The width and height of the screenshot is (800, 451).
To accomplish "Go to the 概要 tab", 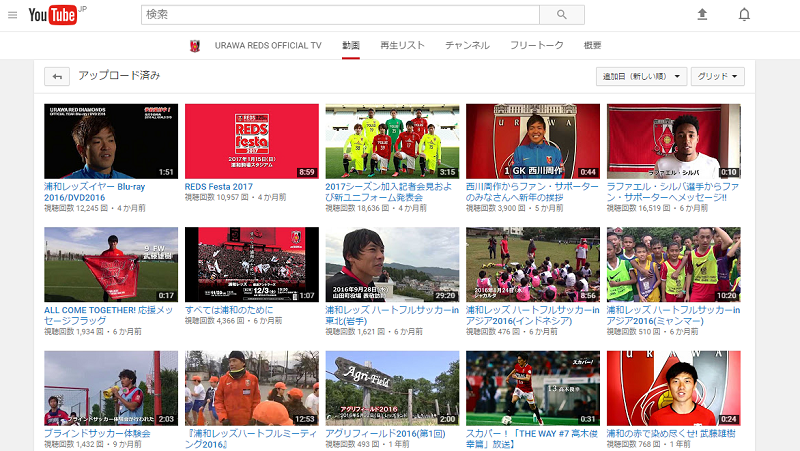I will click(x=593, y=45).
